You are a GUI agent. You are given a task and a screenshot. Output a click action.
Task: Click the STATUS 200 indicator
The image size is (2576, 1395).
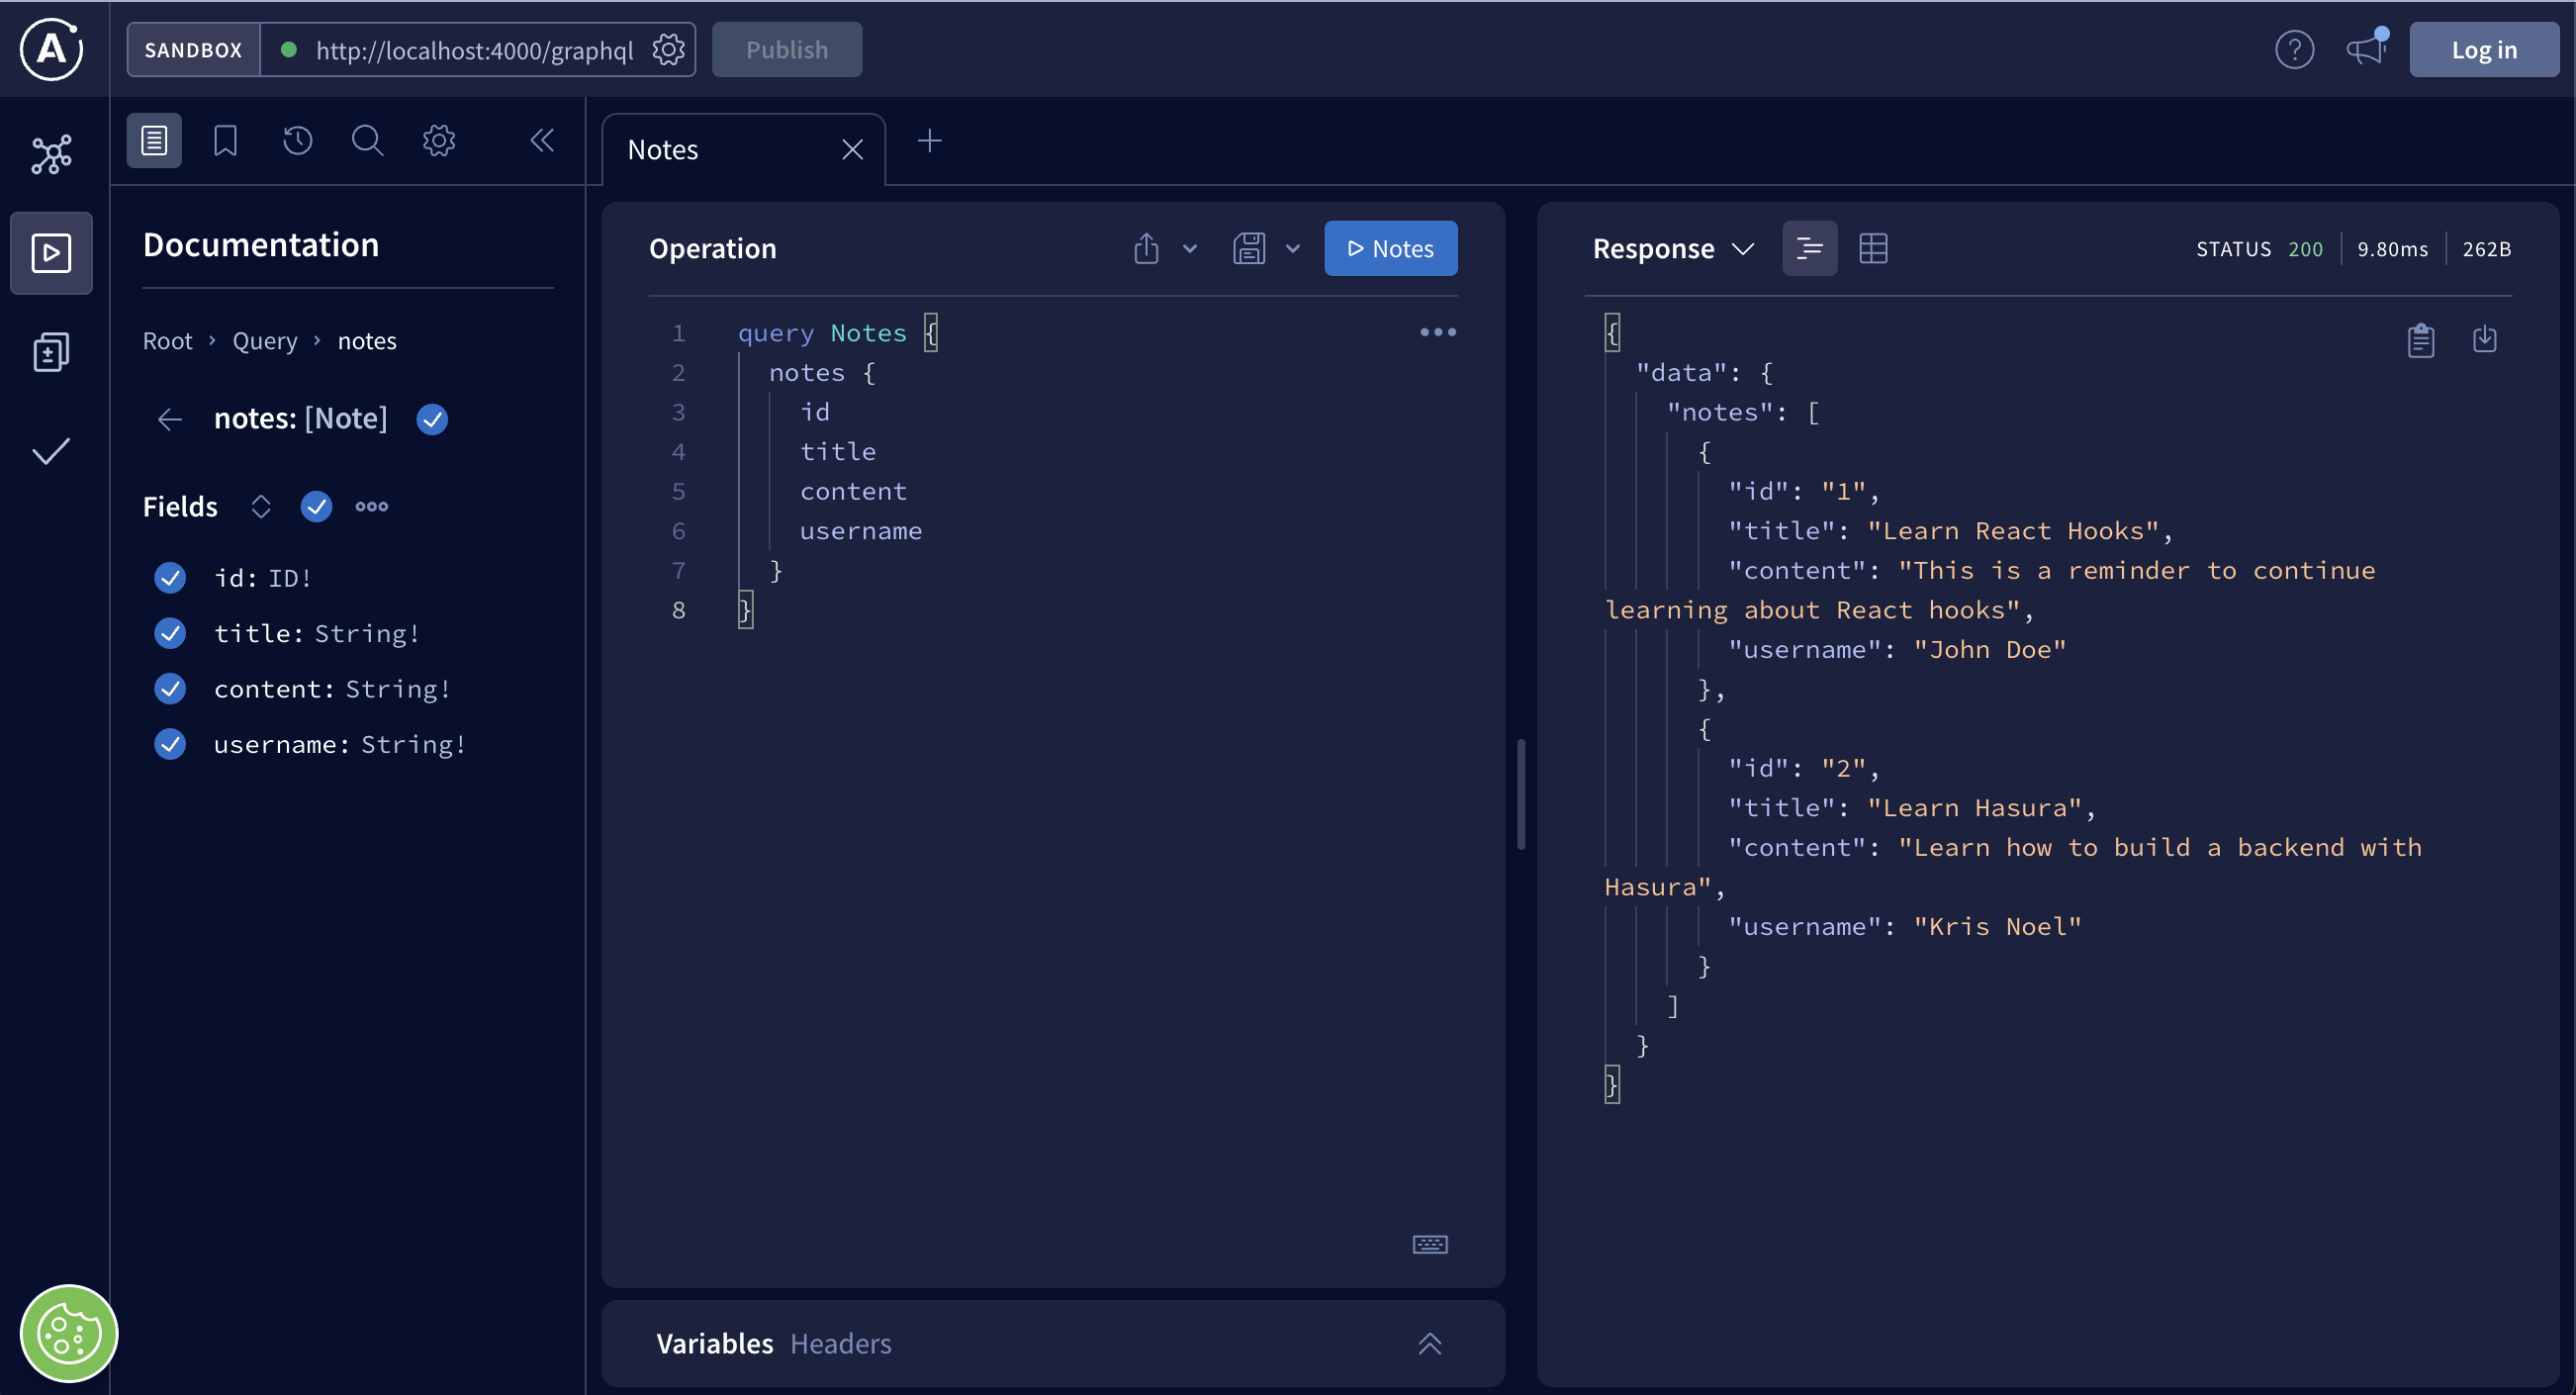coord(2260,249)
